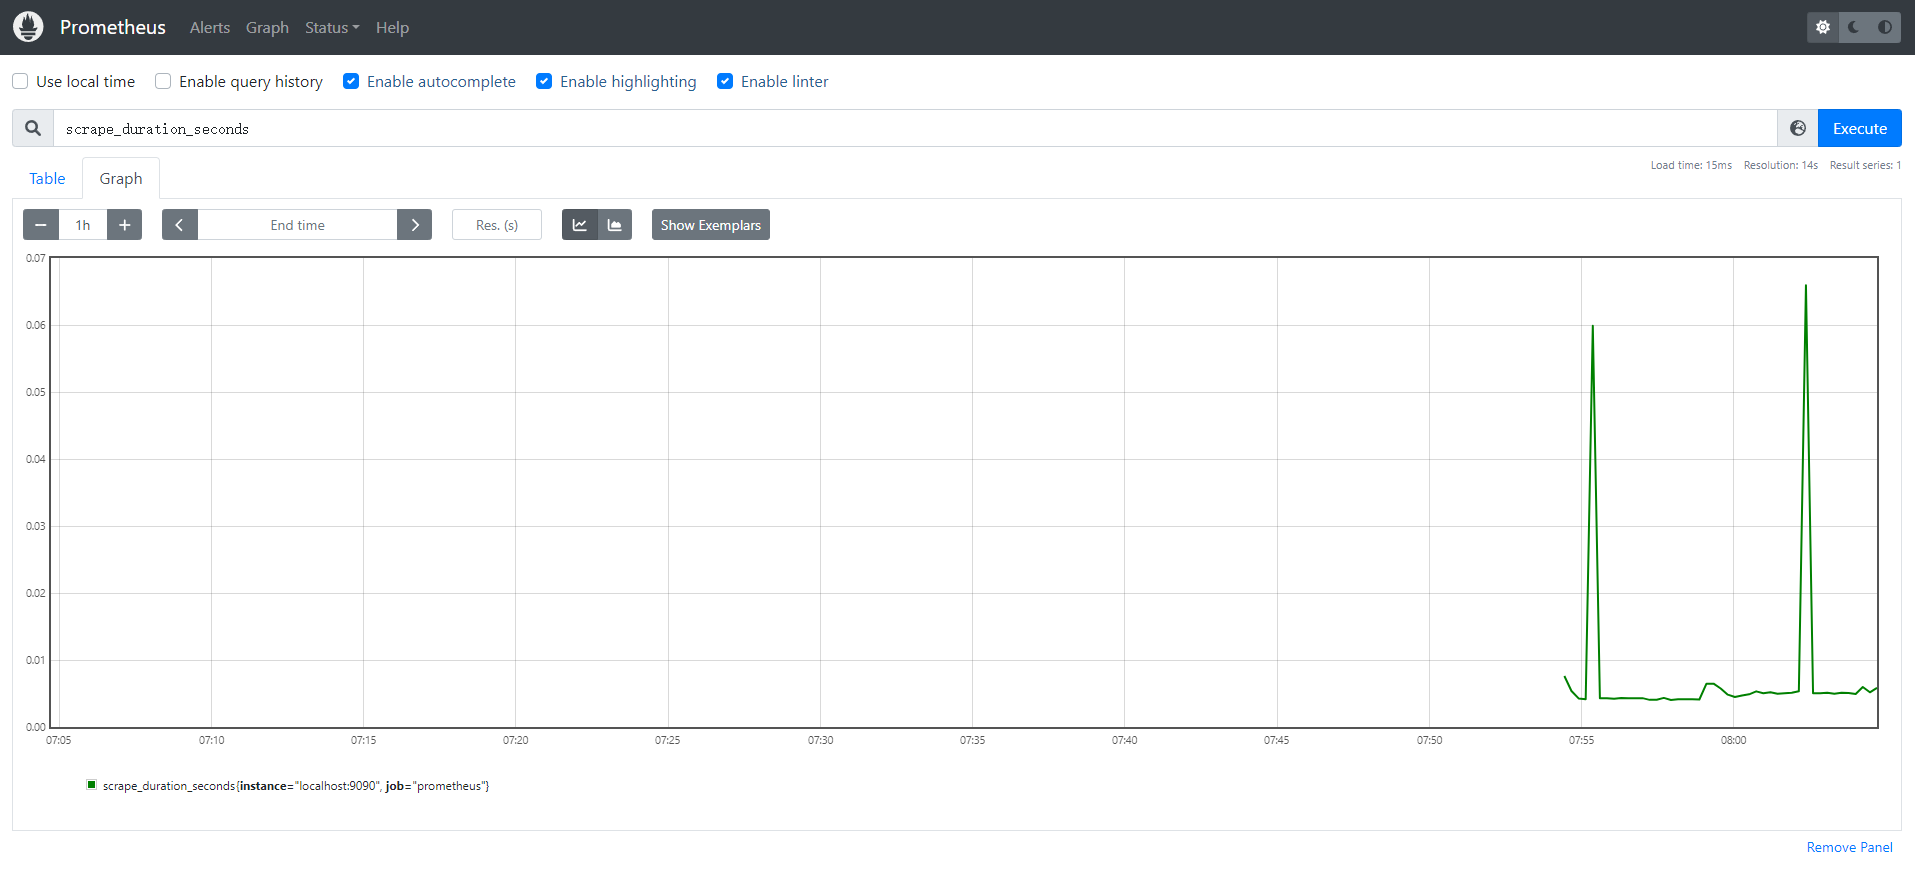Go to next end time arrow
Screen dimensions: 1915x869
tap(414, 225)
